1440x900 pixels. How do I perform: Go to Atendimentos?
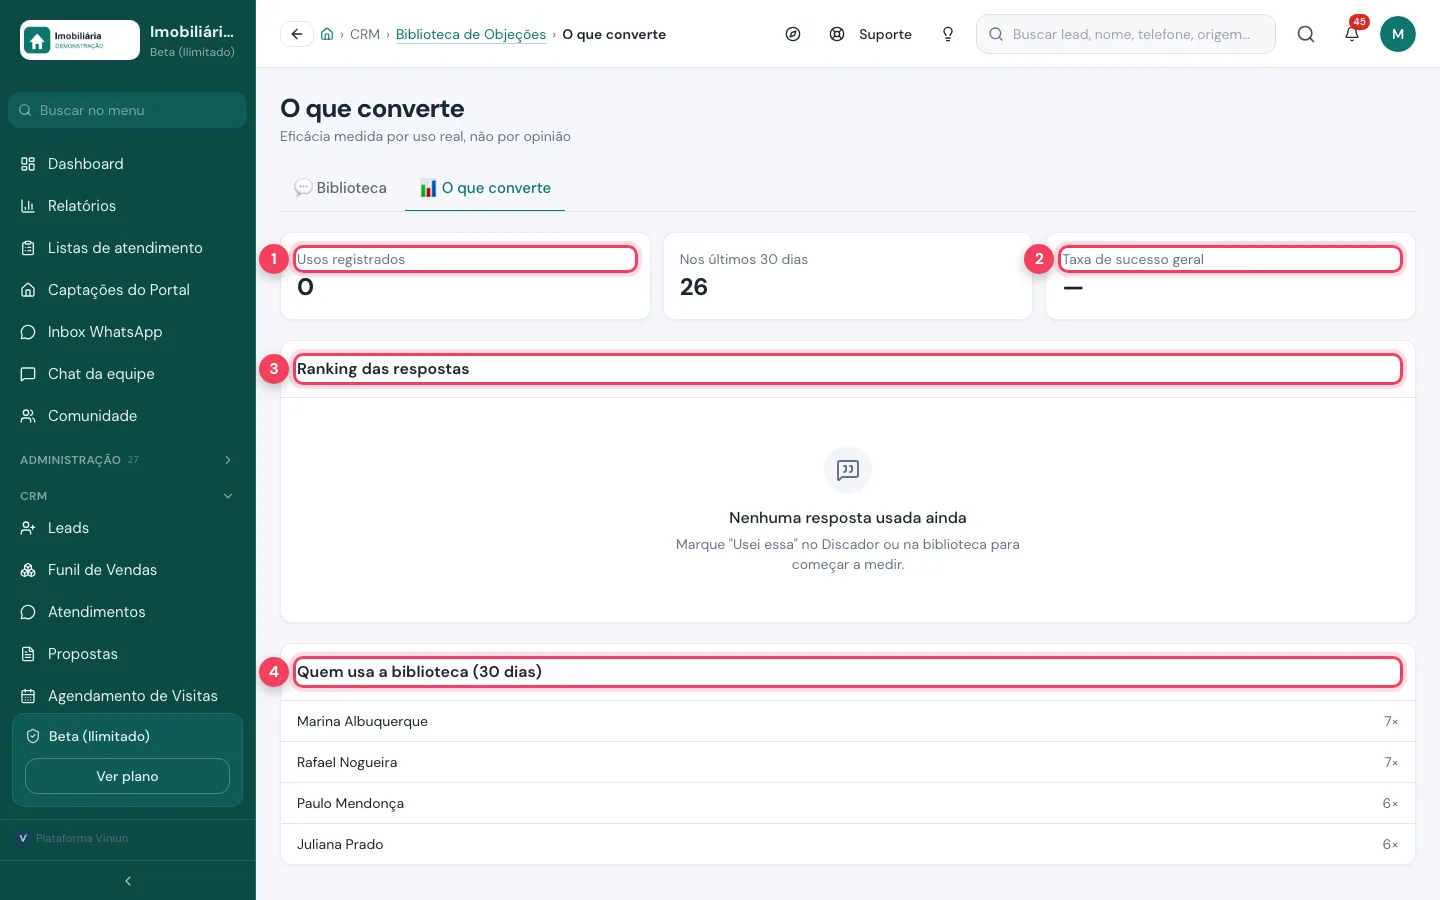[x=127, y=612]
